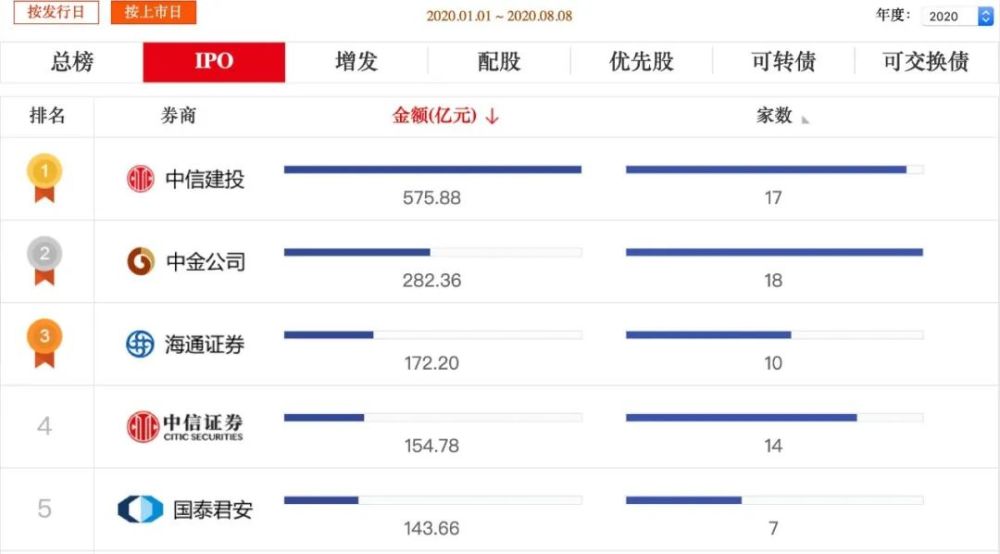This screenshot has width=1000, height=554.
Task: Sort by 家数 column arrow
Action: click(805, 119)
